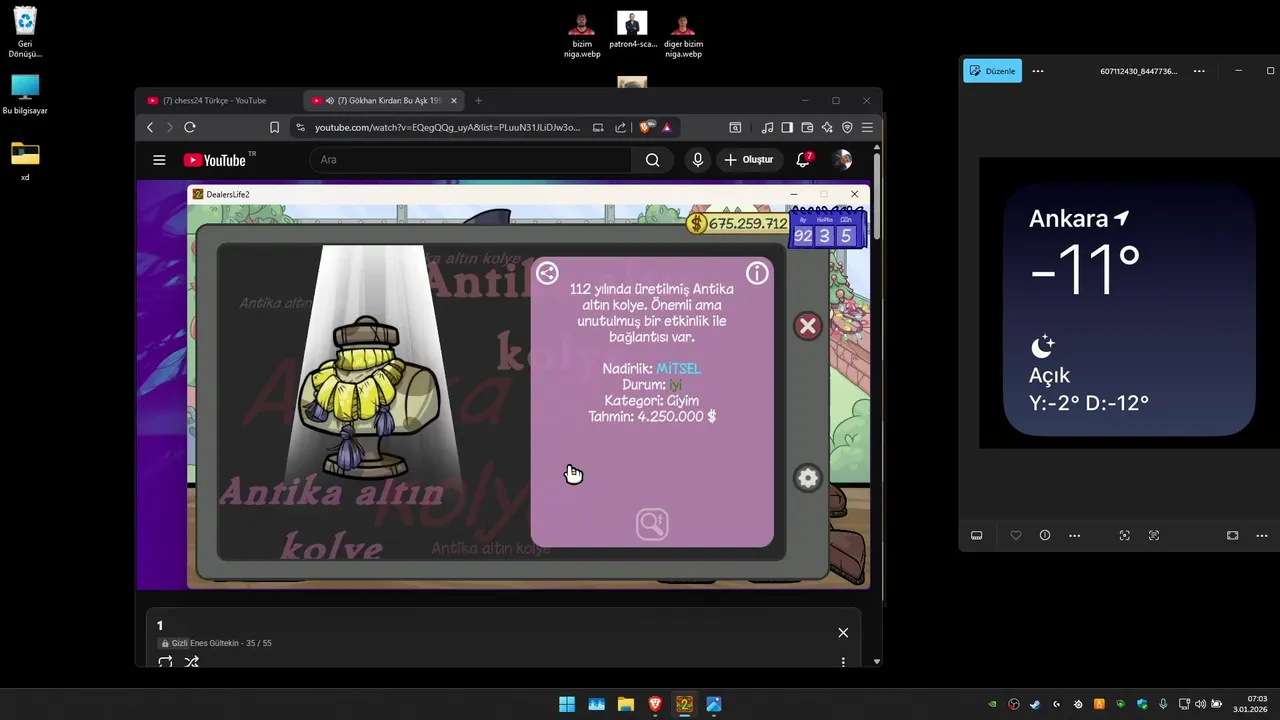Click the magnifier inspect icon on the card
The height and width of the screenshot is (720, 1280).
[x=652, y=523]
